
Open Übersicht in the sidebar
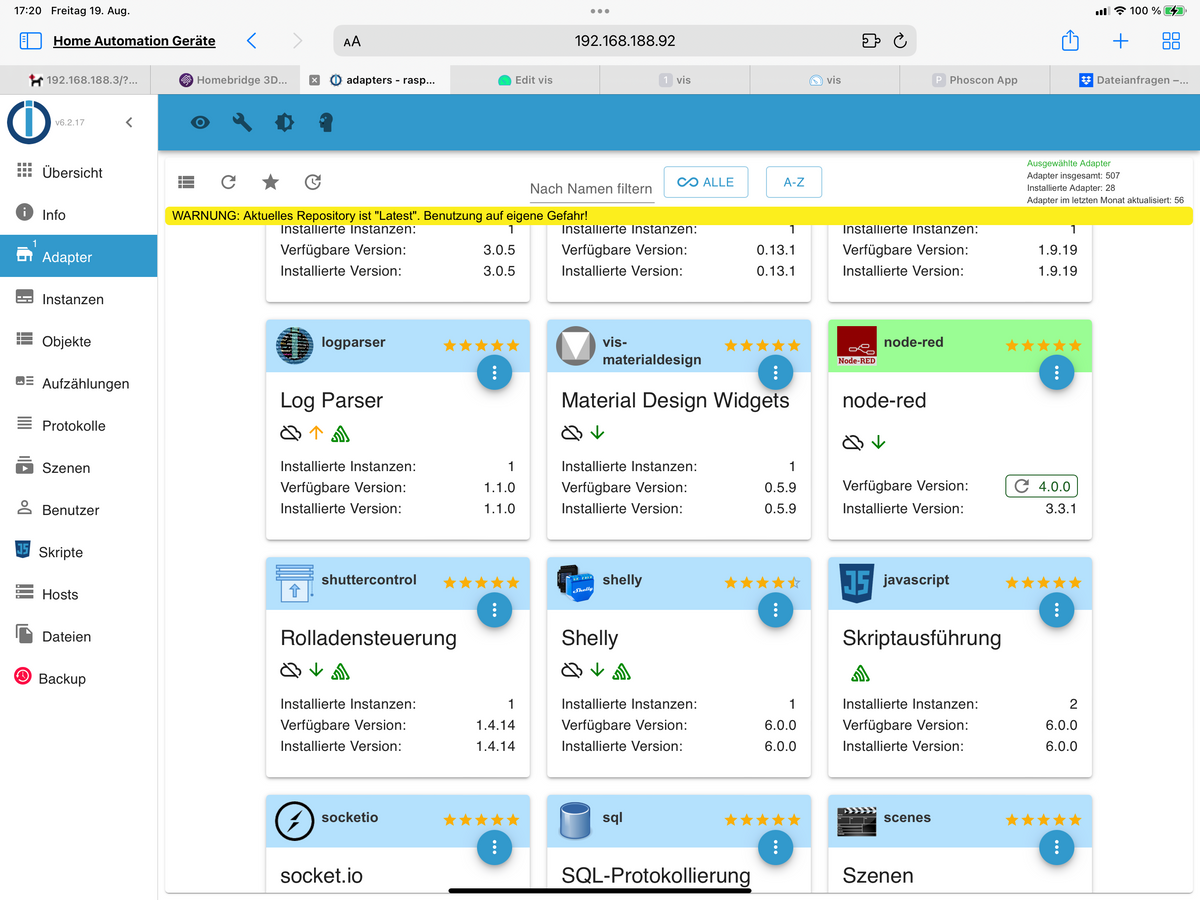(x=78, y=172)
